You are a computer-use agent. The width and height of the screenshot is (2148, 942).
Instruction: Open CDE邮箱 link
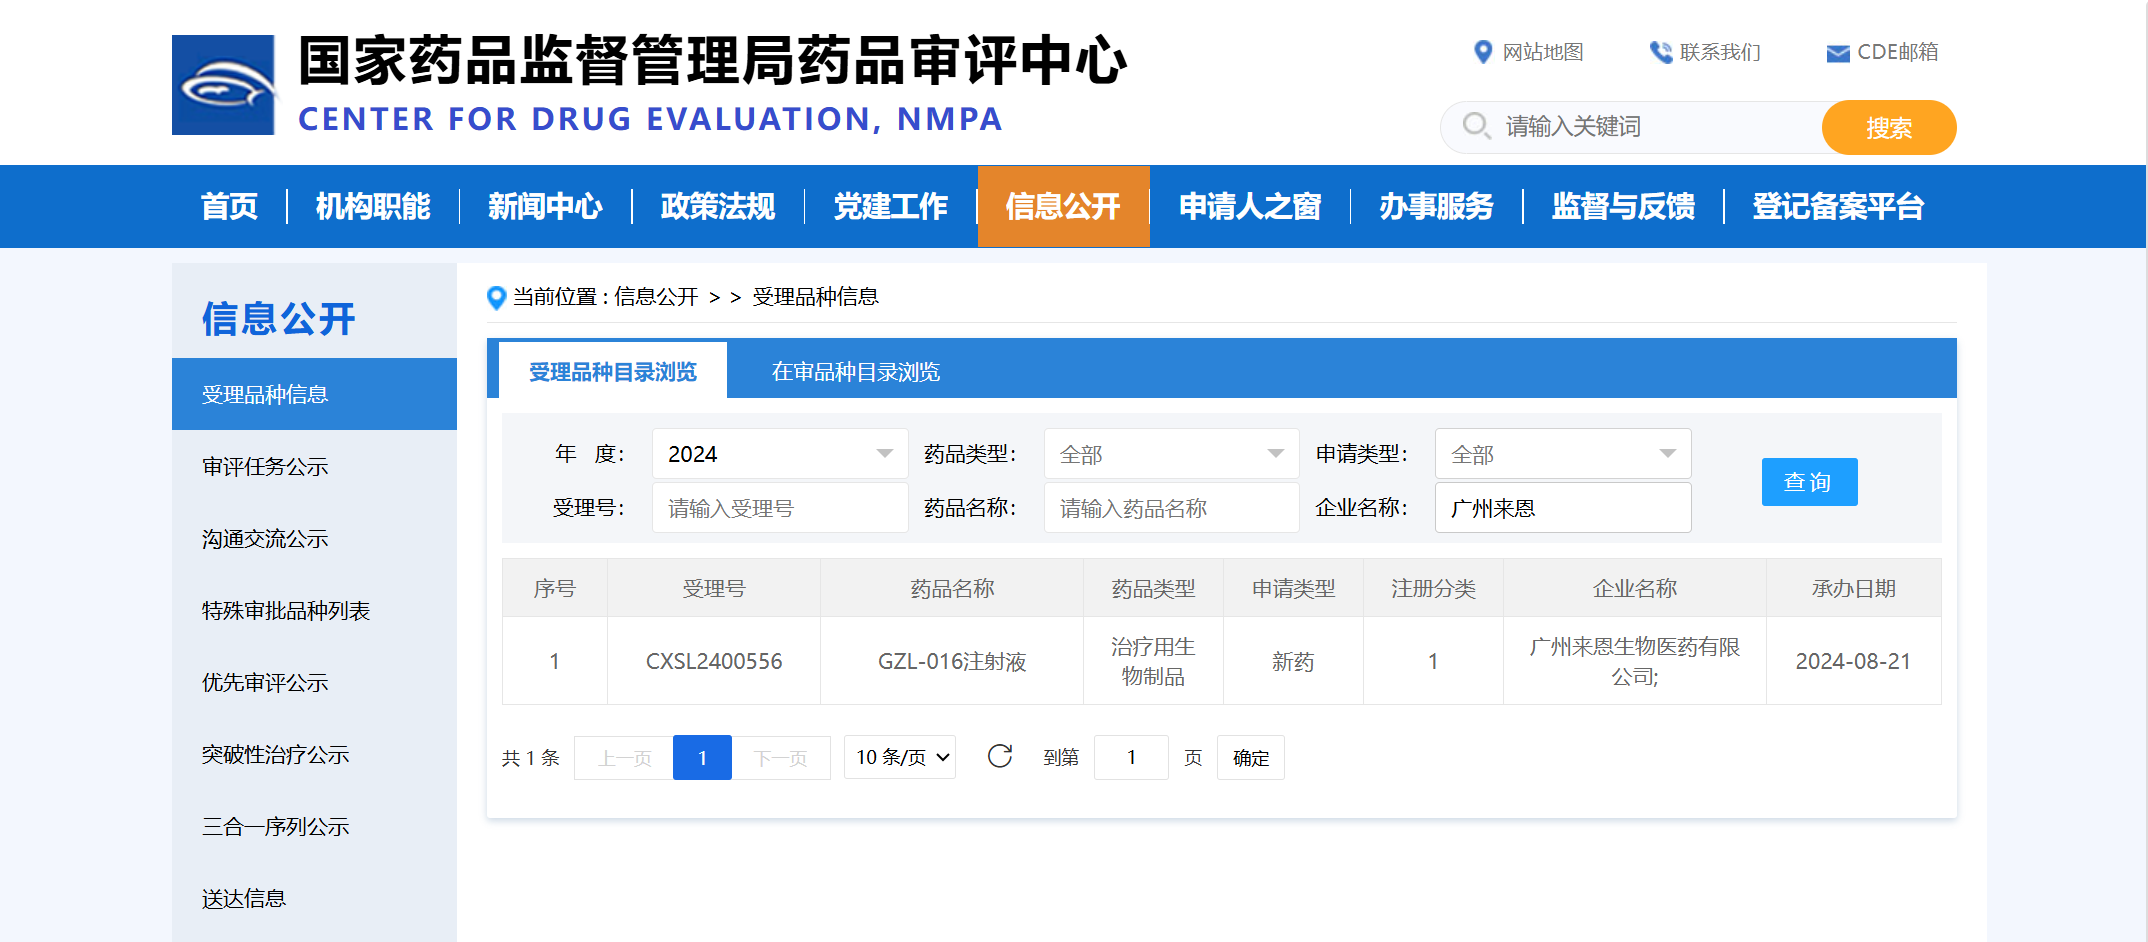(1897, 52)
